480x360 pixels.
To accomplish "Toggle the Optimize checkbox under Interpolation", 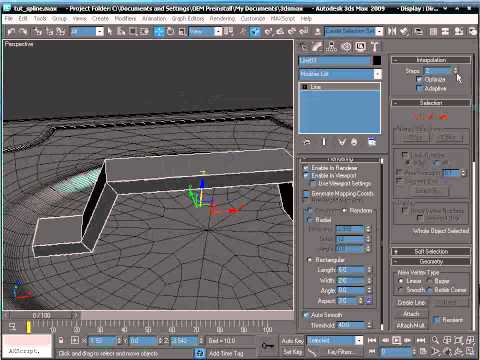I will pos(419,79).
